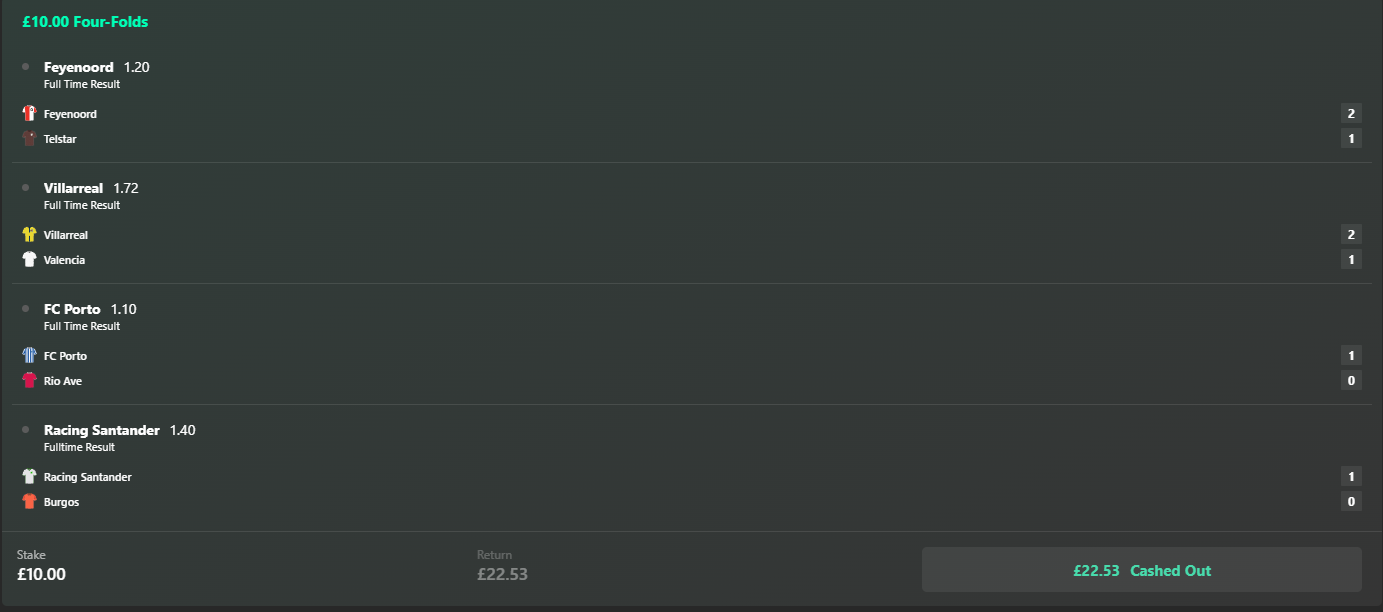Click the status dot beside Feyenoord selection

25,67
